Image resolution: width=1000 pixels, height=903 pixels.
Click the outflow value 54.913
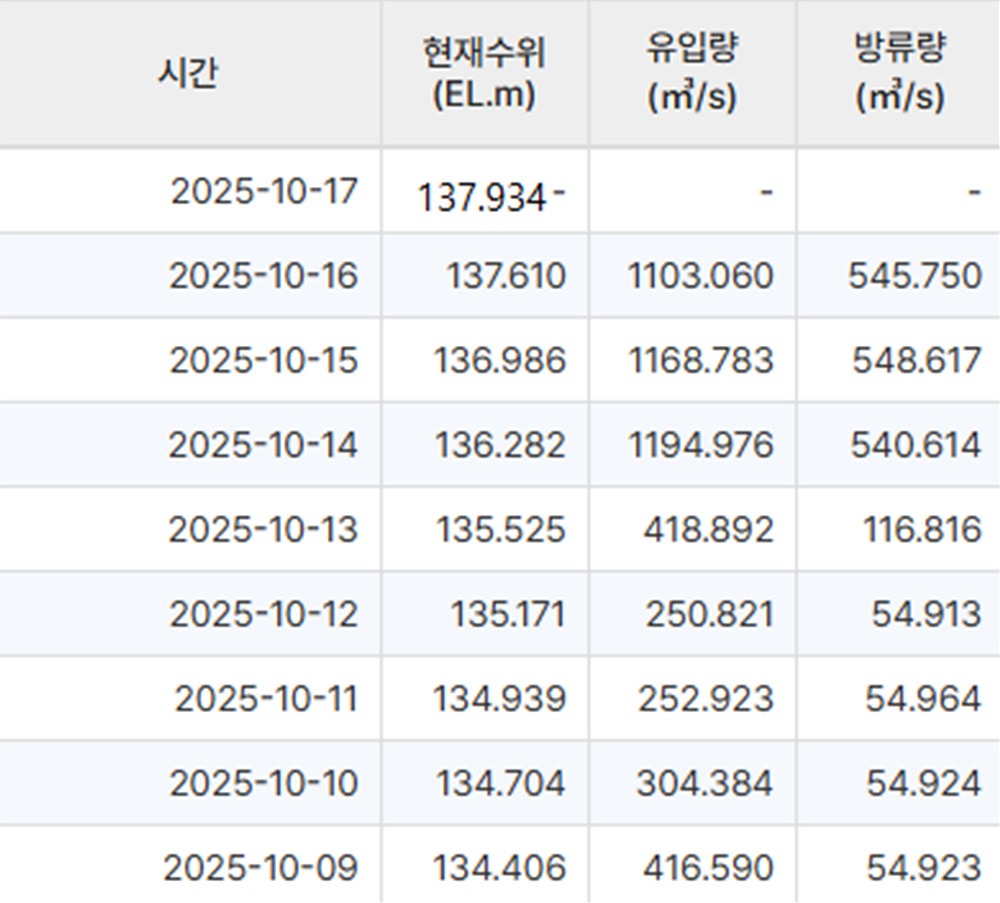[x=926, y=613]
